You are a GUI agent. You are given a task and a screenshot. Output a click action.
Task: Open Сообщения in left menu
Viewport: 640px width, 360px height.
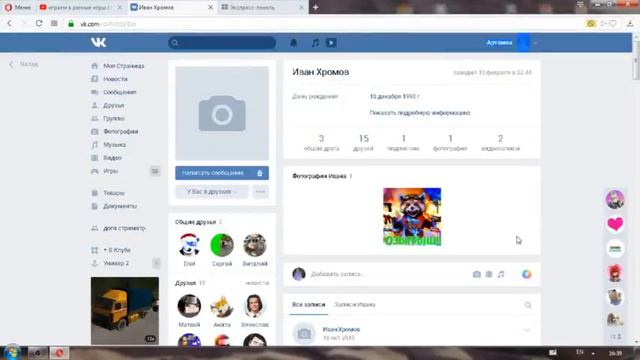(x=120, y=92)
